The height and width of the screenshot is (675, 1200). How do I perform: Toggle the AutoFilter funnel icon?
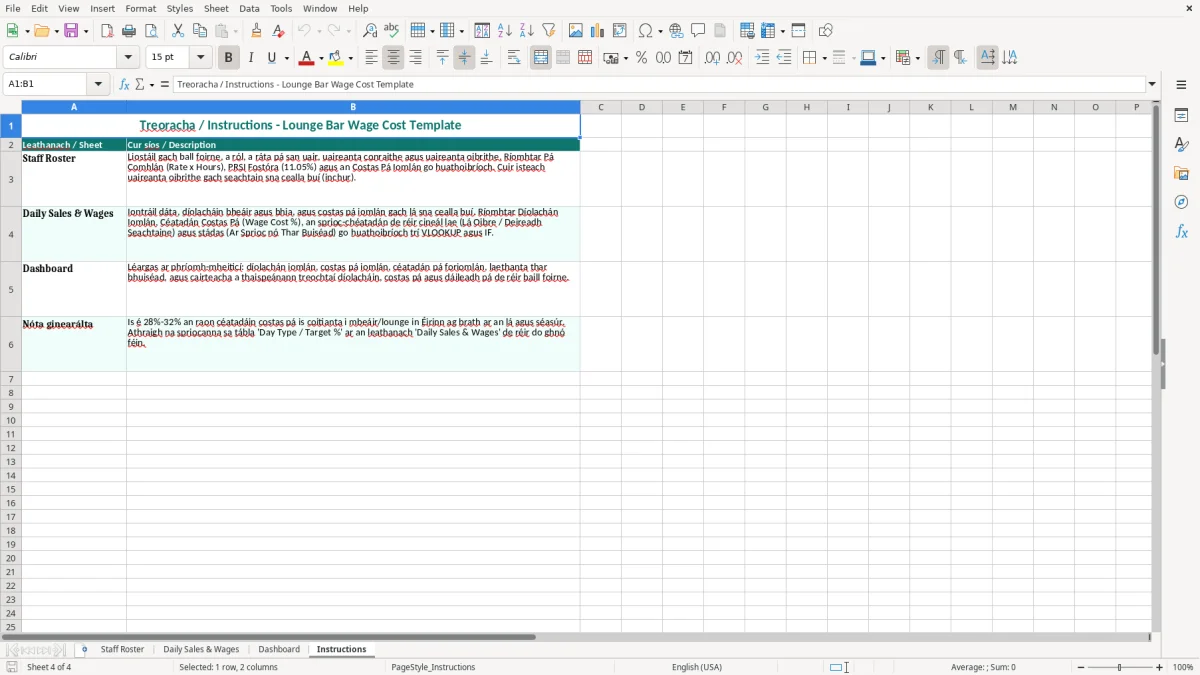(549, 31)
